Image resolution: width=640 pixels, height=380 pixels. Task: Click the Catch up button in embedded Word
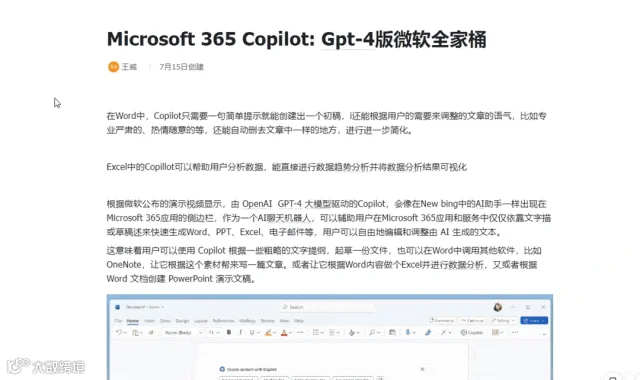[473, 320]
